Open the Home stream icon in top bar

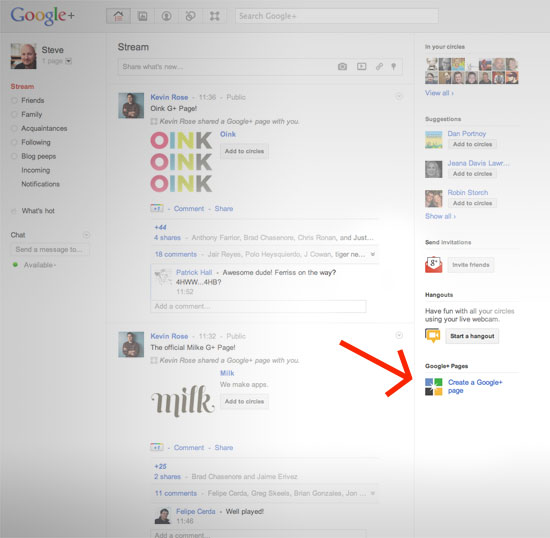point(119,16)
